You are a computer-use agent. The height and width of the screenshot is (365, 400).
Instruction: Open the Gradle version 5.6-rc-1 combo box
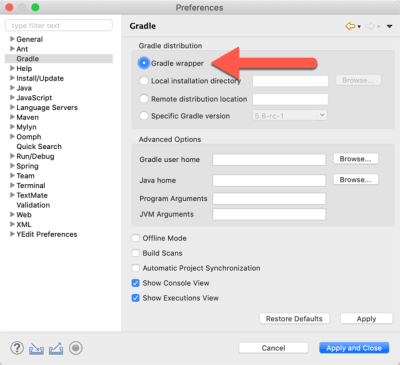[x=290, y=116]
